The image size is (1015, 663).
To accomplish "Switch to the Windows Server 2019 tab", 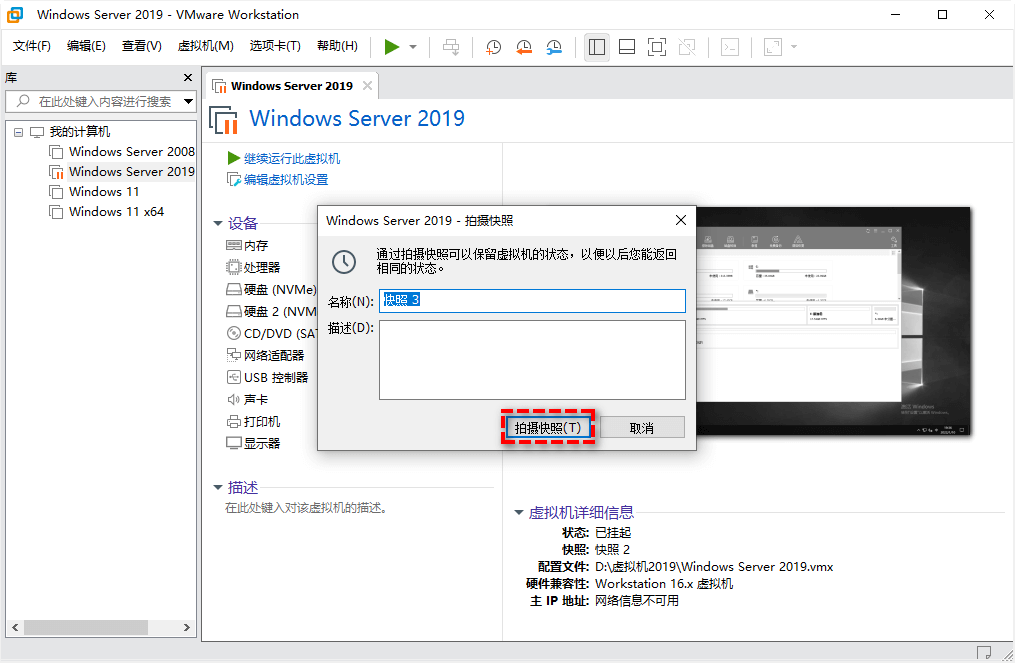I will (291, 86).
